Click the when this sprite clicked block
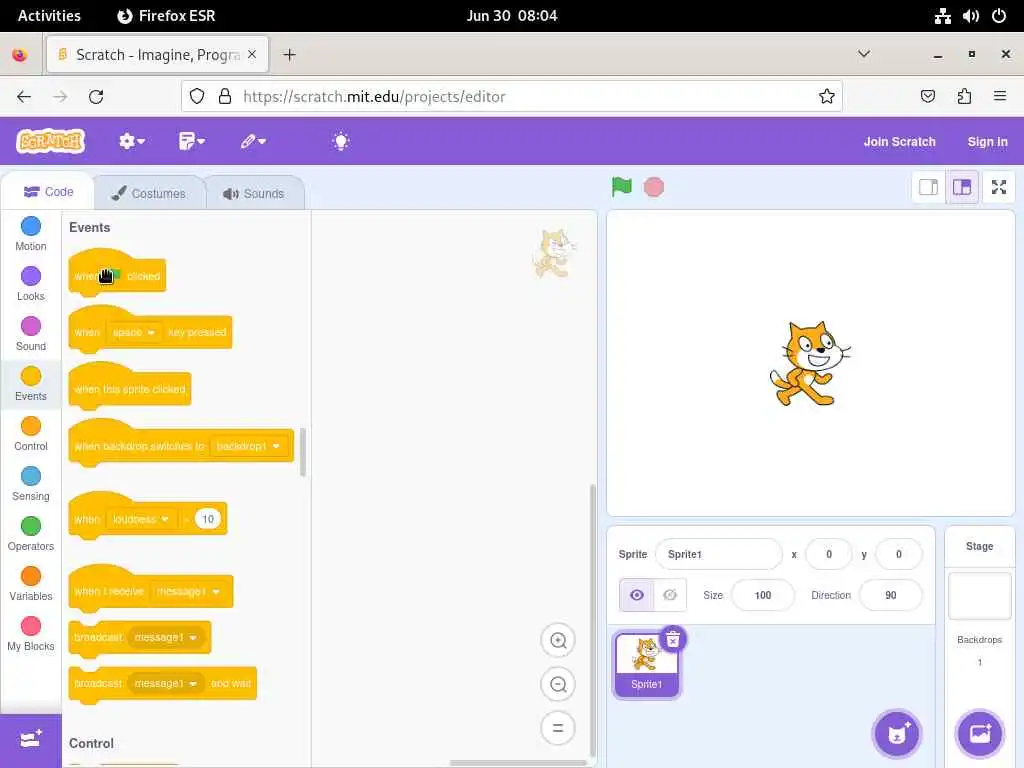The width and height of the screenshot is (1024, 768). coord(129,387)
